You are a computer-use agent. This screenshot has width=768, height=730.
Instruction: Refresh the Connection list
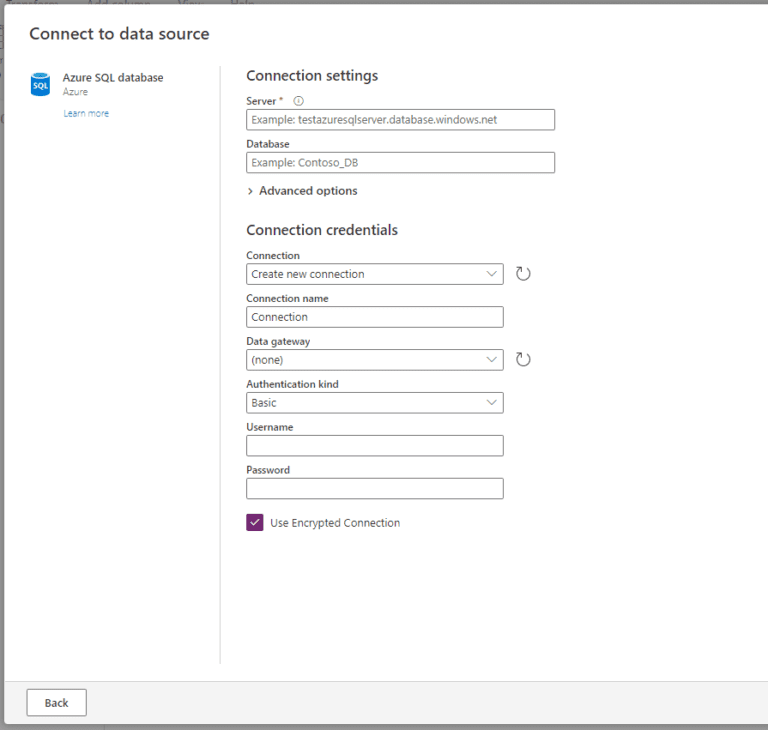[x=523, y=273]
